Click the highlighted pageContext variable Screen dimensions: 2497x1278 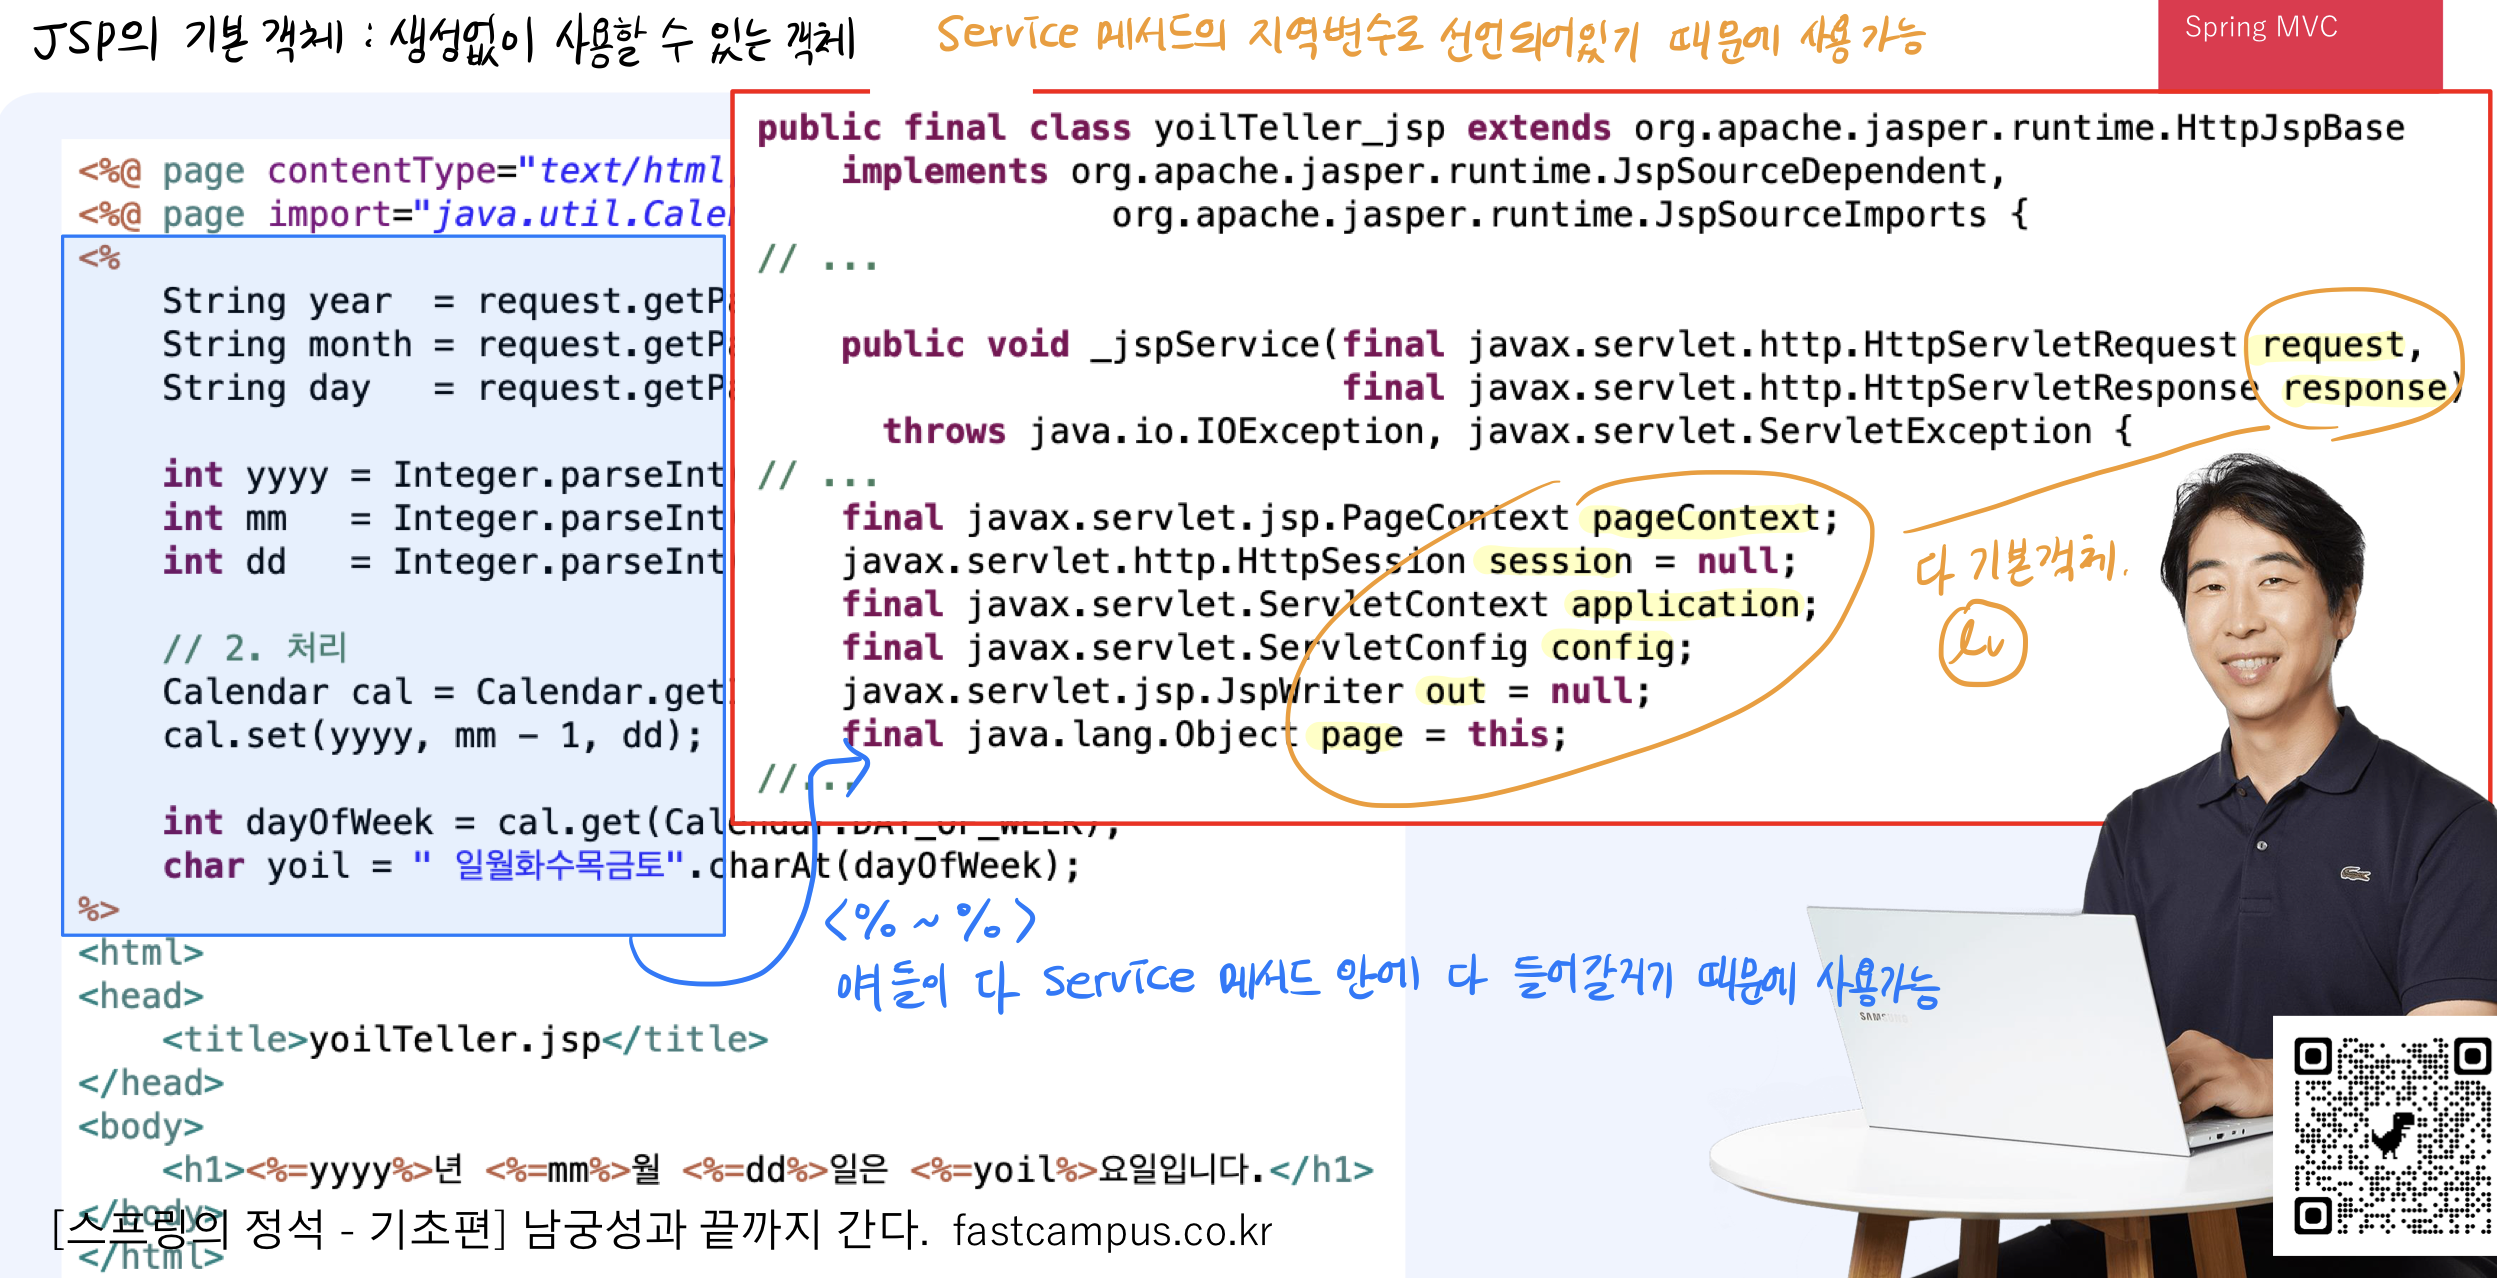(1705, 519)
